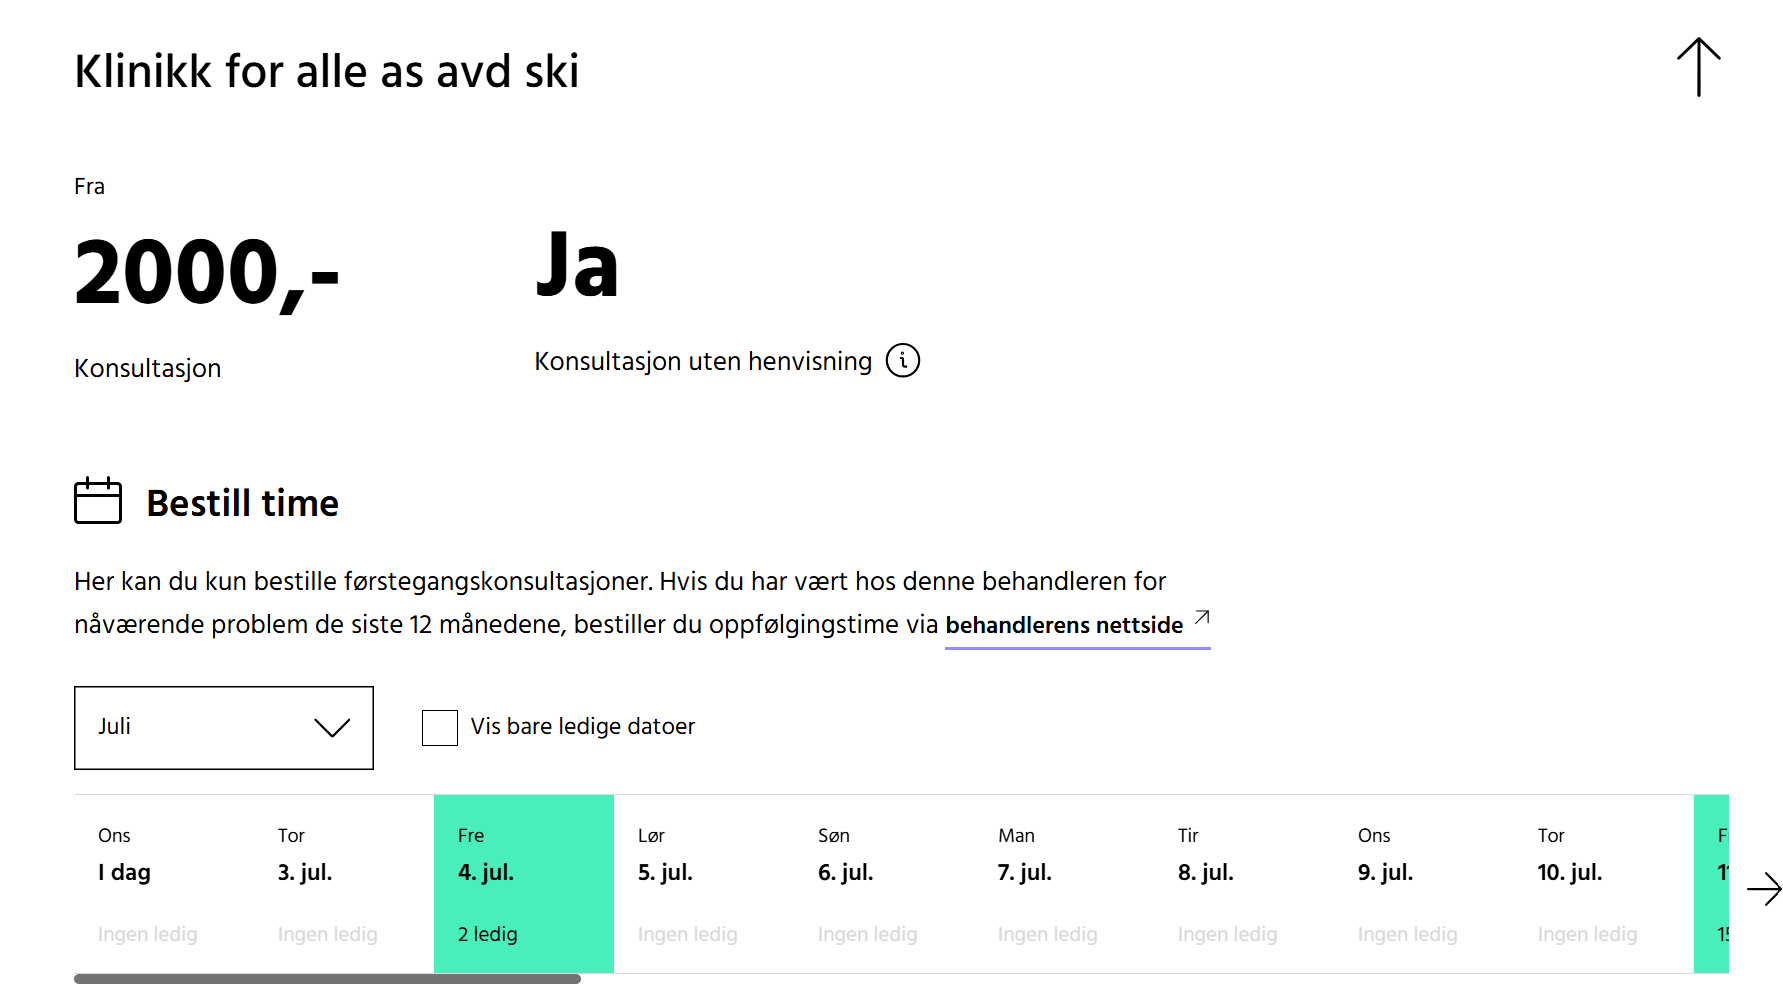Viewport: 1783px width, 1005px height.
Task: Open behandlerens nettside link
Action: (1063, 626)
